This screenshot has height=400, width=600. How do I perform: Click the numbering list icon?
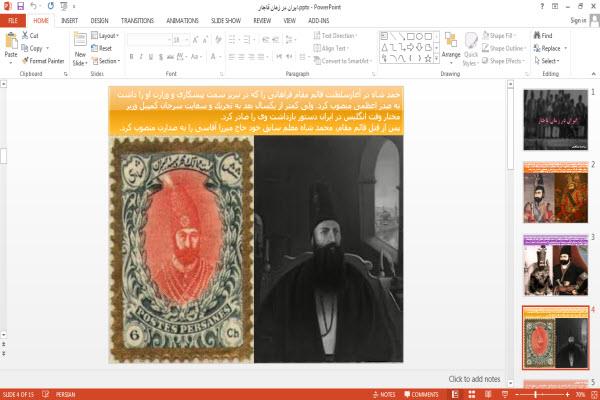tap(248, 40)
